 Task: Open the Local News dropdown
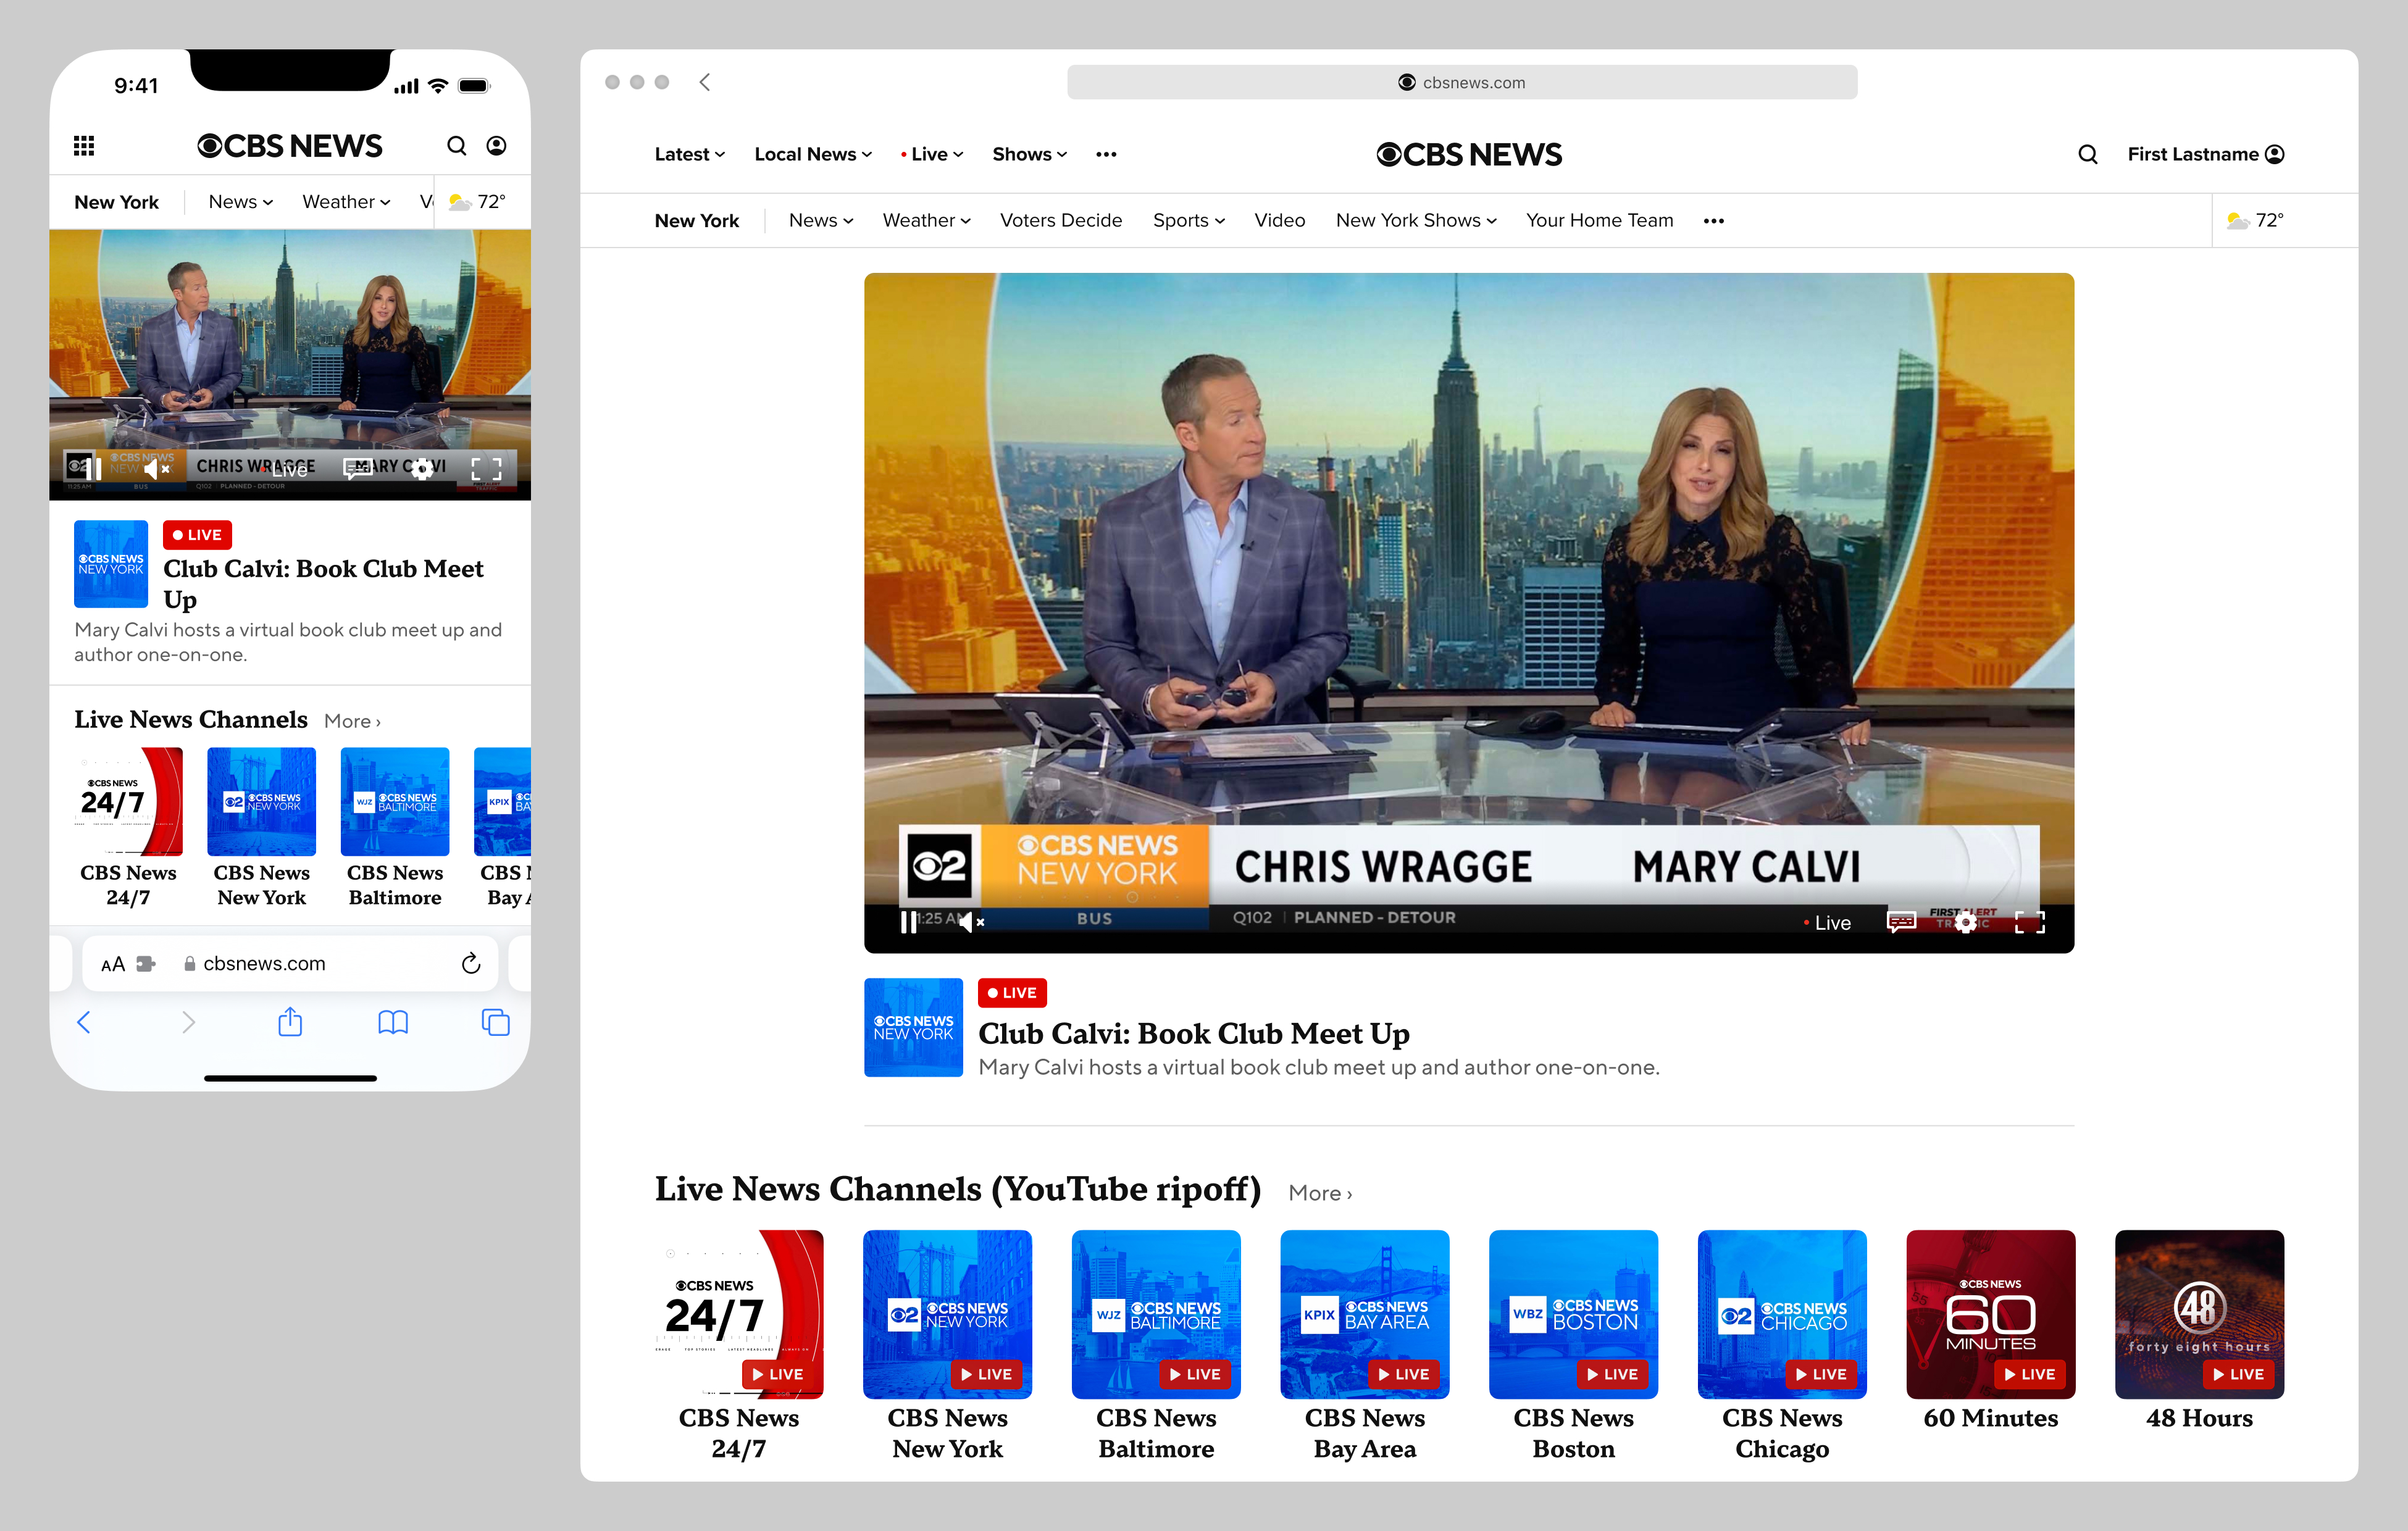pos(812,153)
